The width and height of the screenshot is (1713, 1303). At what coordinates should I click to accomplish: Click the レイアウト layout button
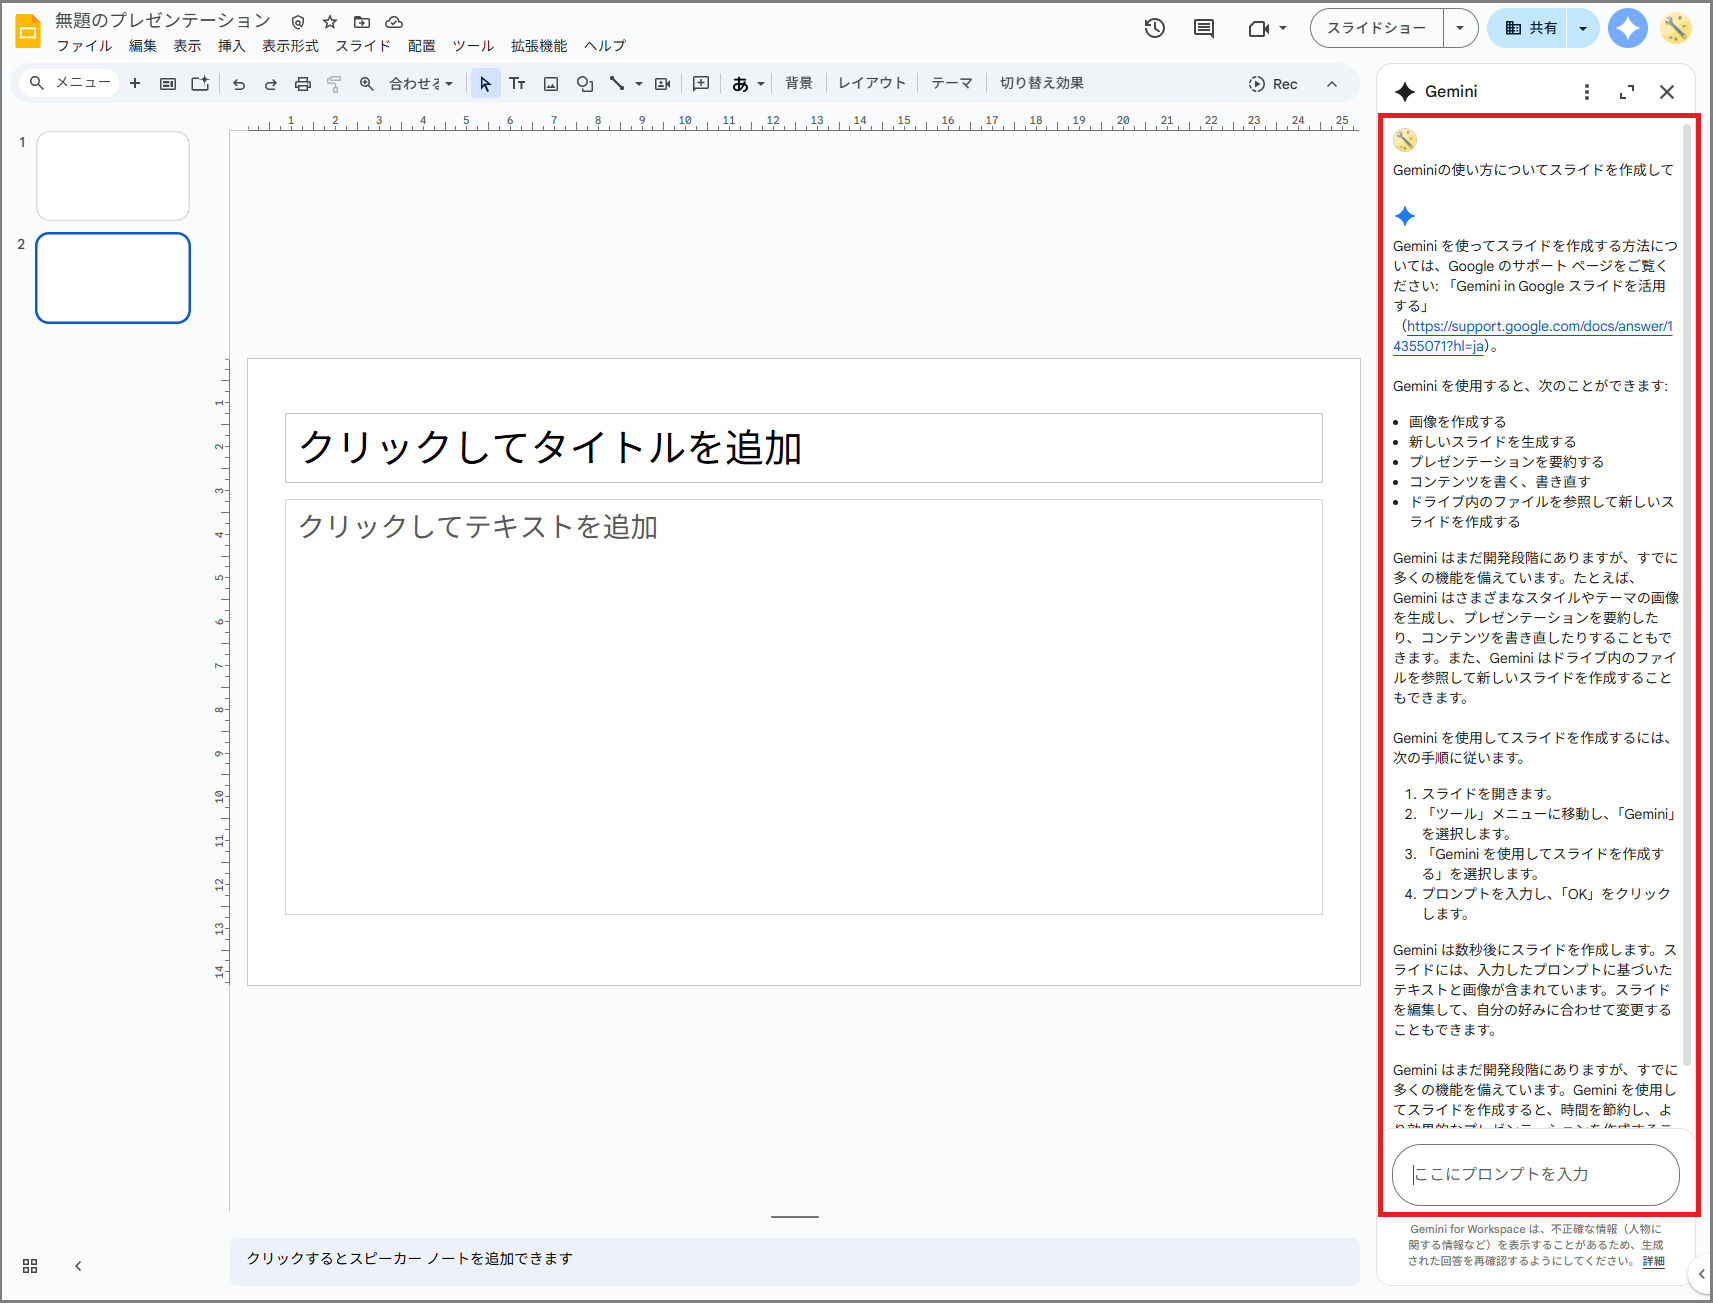(x=872, y=84)
